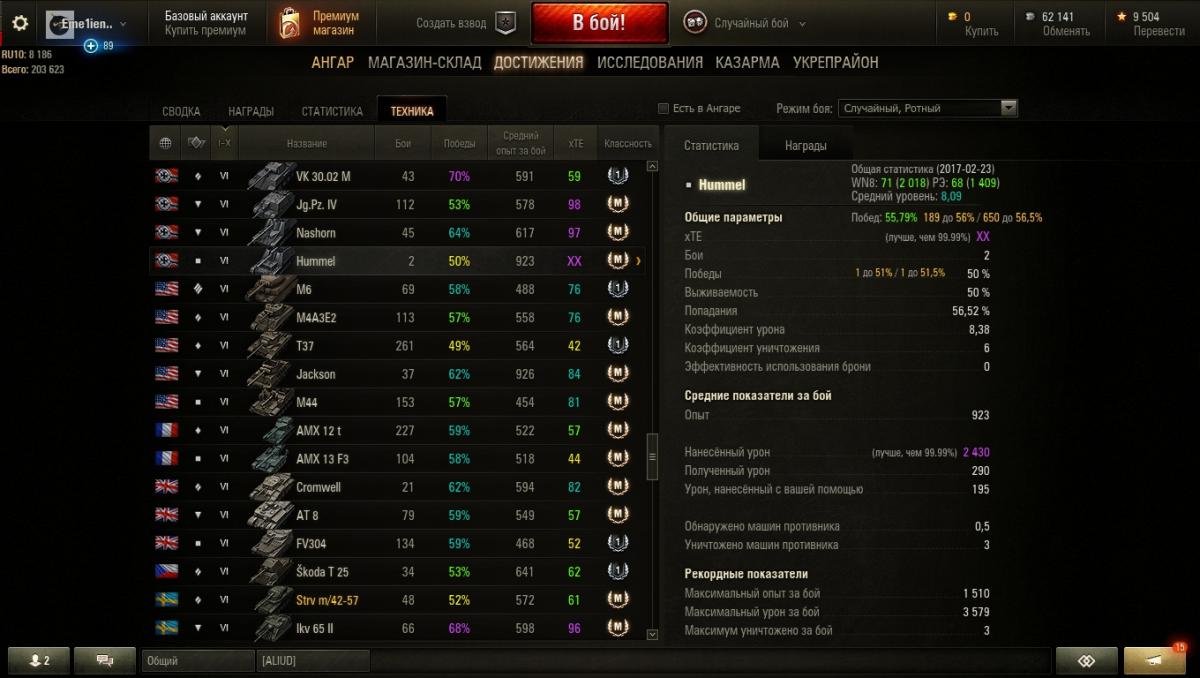Switch to the Статистика tab
Viewport: 1200px width, 678px height.
click(x=332, y=111)
